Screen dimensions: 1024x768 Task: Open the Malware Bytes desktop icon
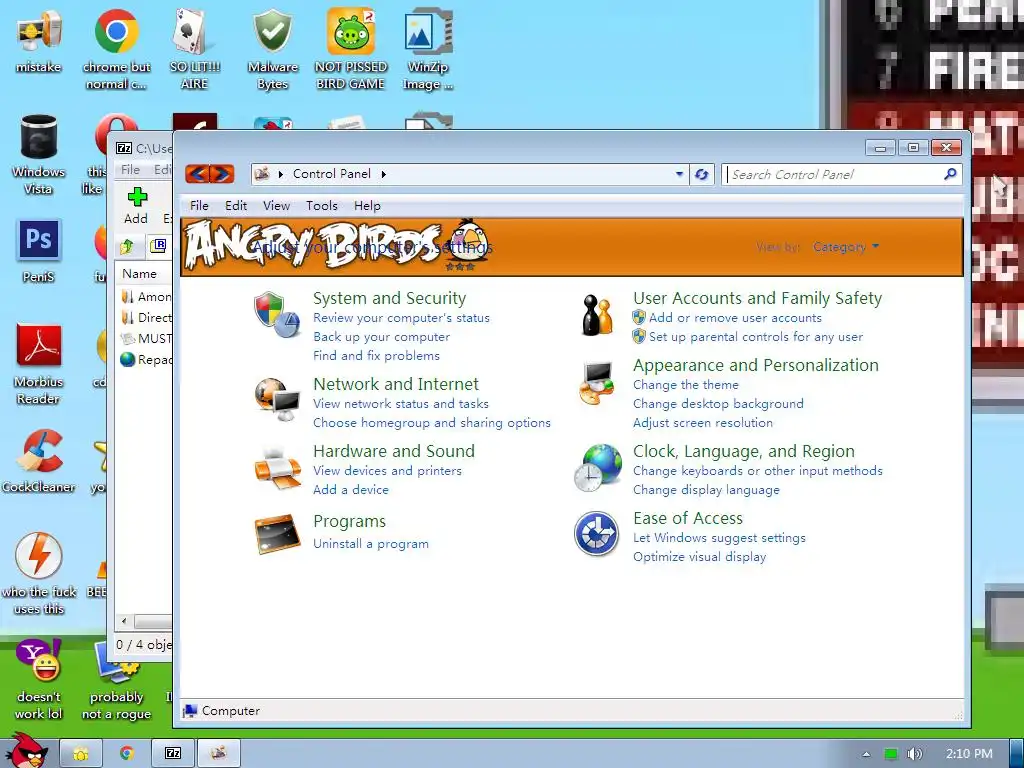tap(272, 31)
